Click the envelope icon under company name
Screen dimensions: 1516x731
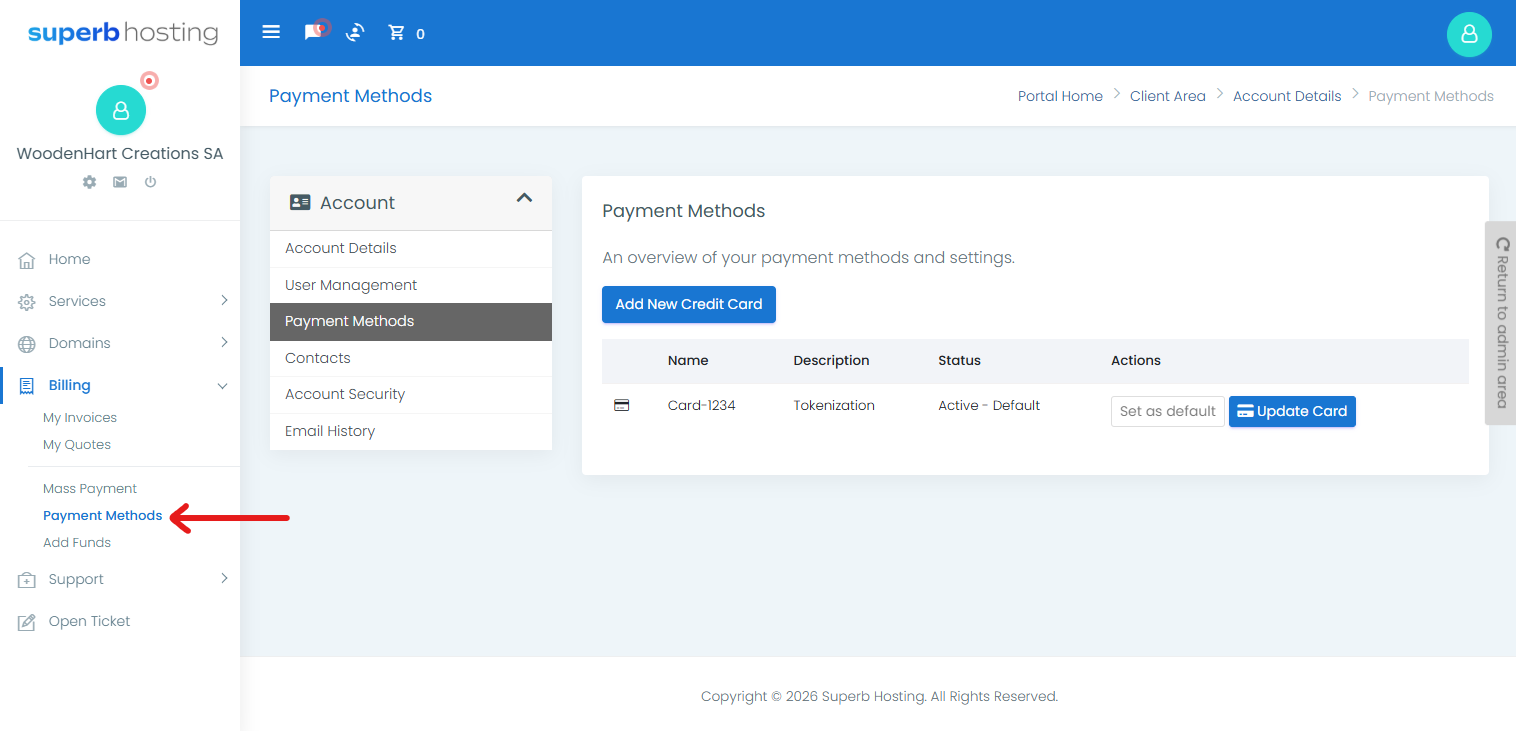coord(120,182)
